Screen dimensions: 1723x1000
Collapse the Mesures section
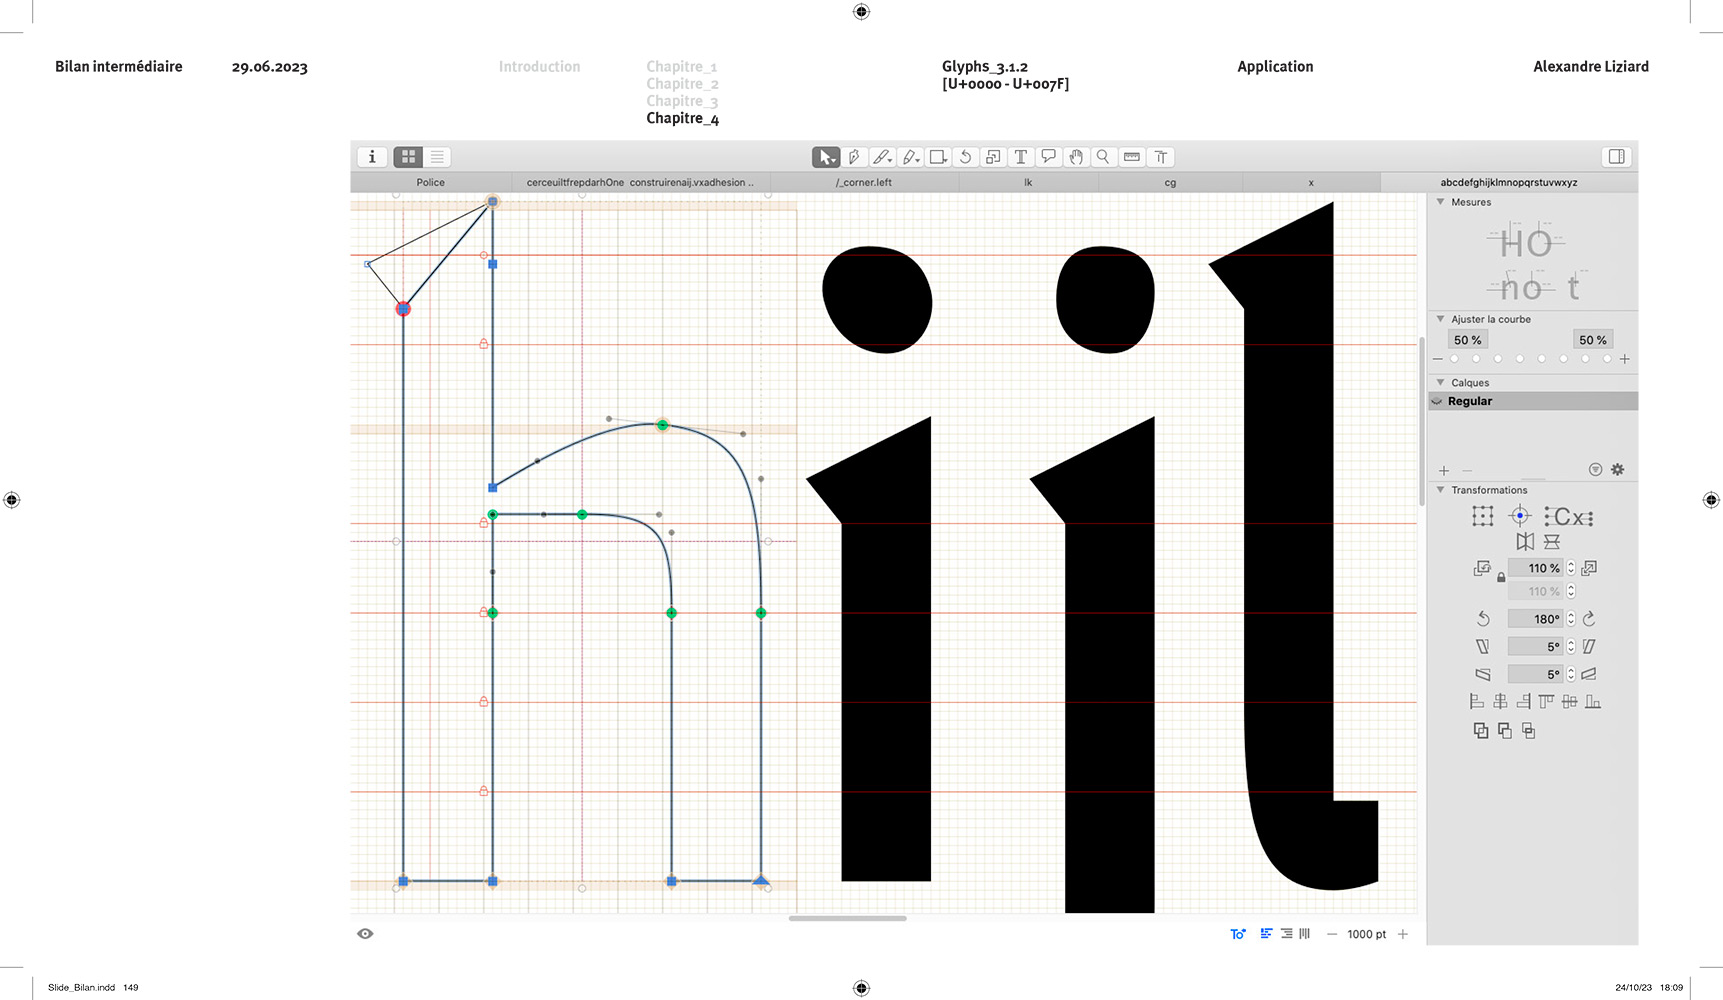pyautogui.click(x=1440, y=202)
